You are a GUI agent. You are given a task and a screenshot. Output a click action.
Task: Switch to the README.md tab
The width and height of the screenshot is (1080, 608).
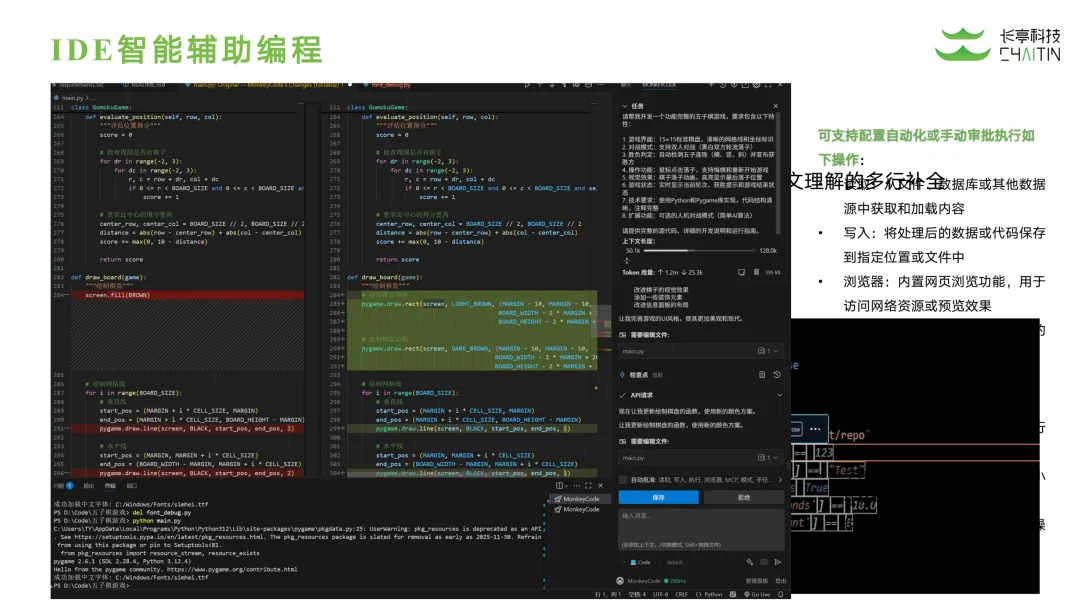point(145,85)
